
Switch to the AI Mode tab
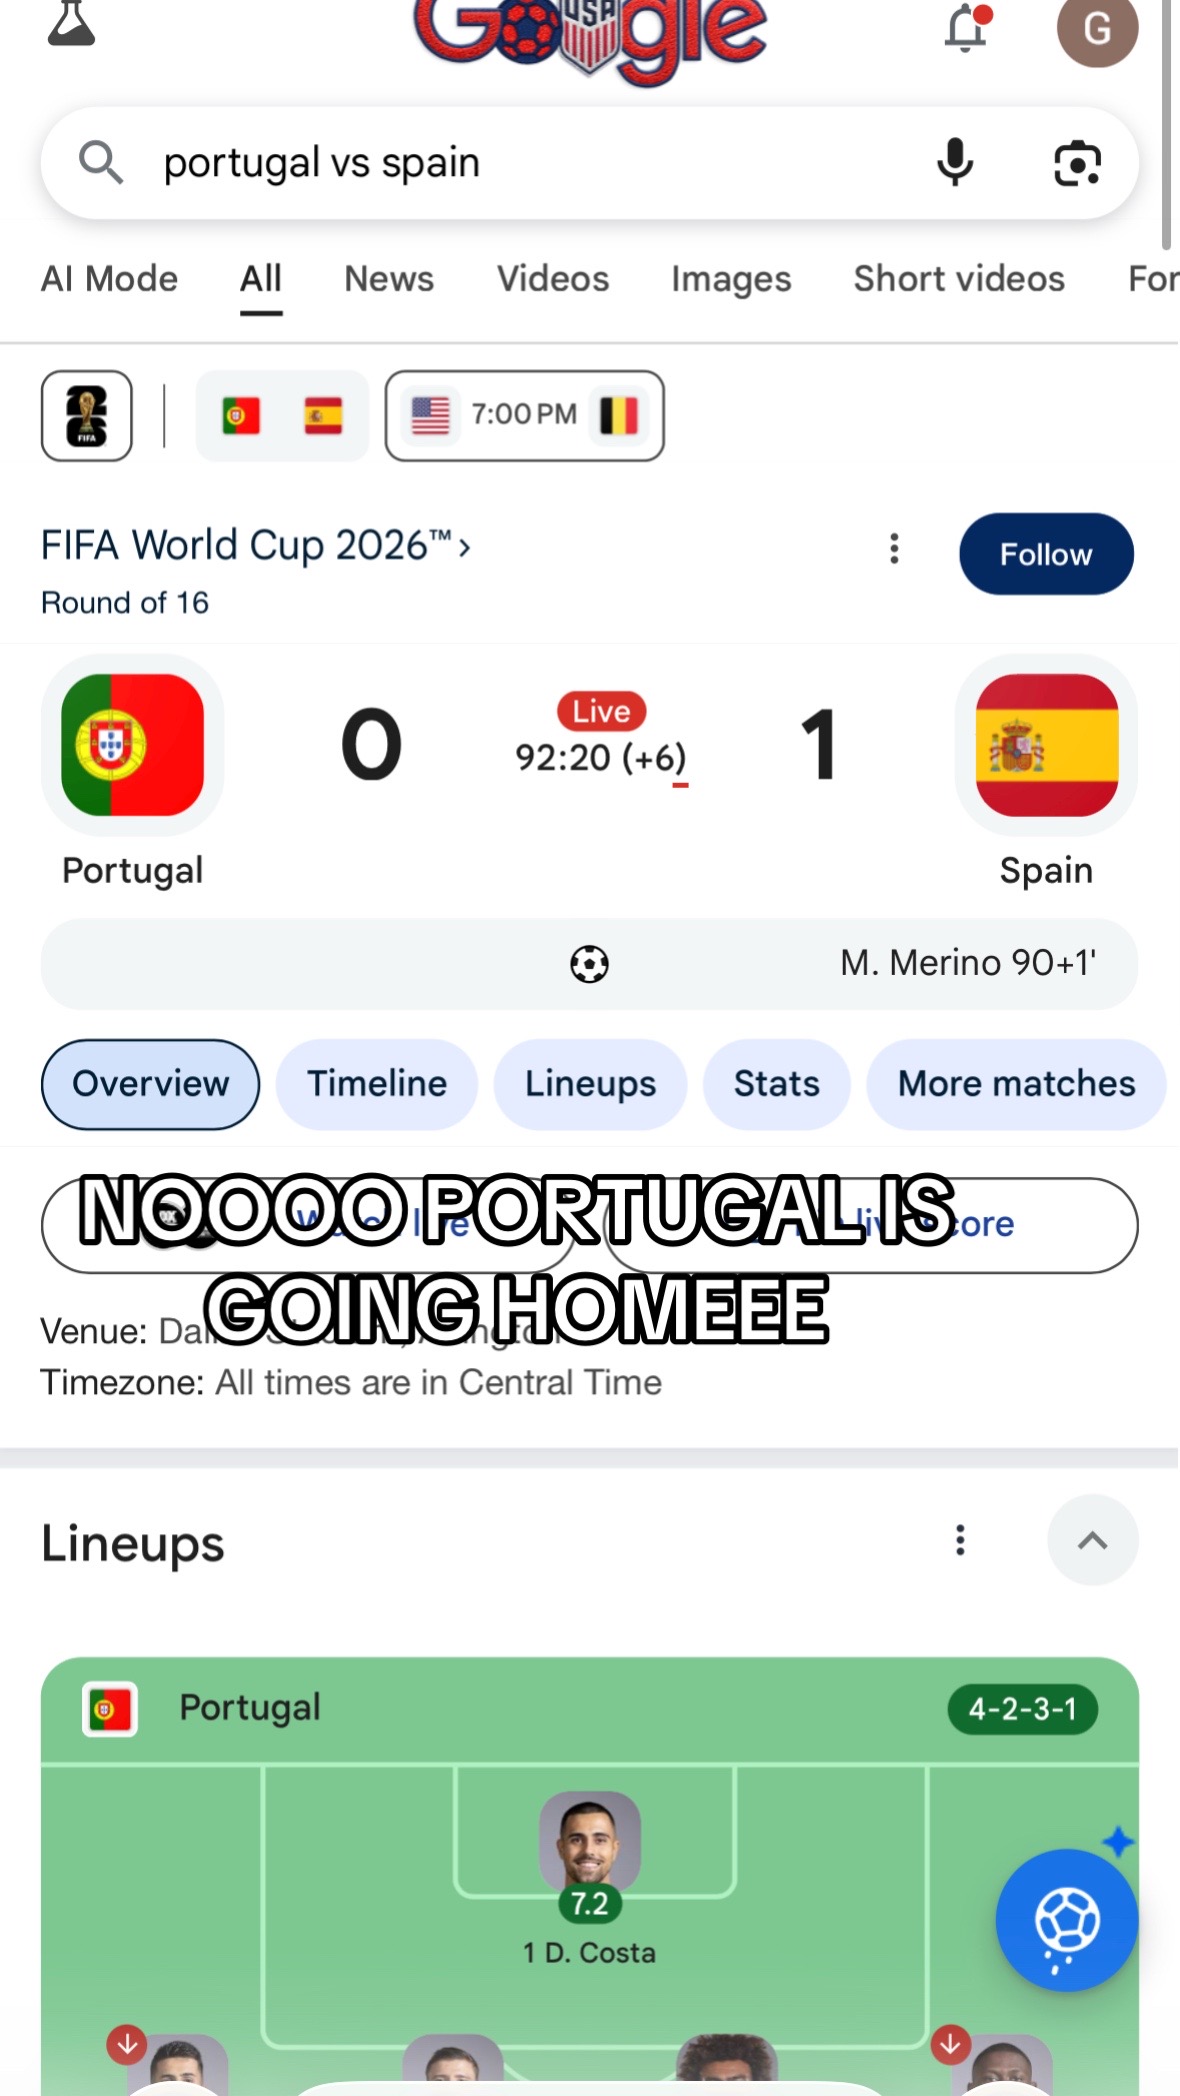coord(109,279)
